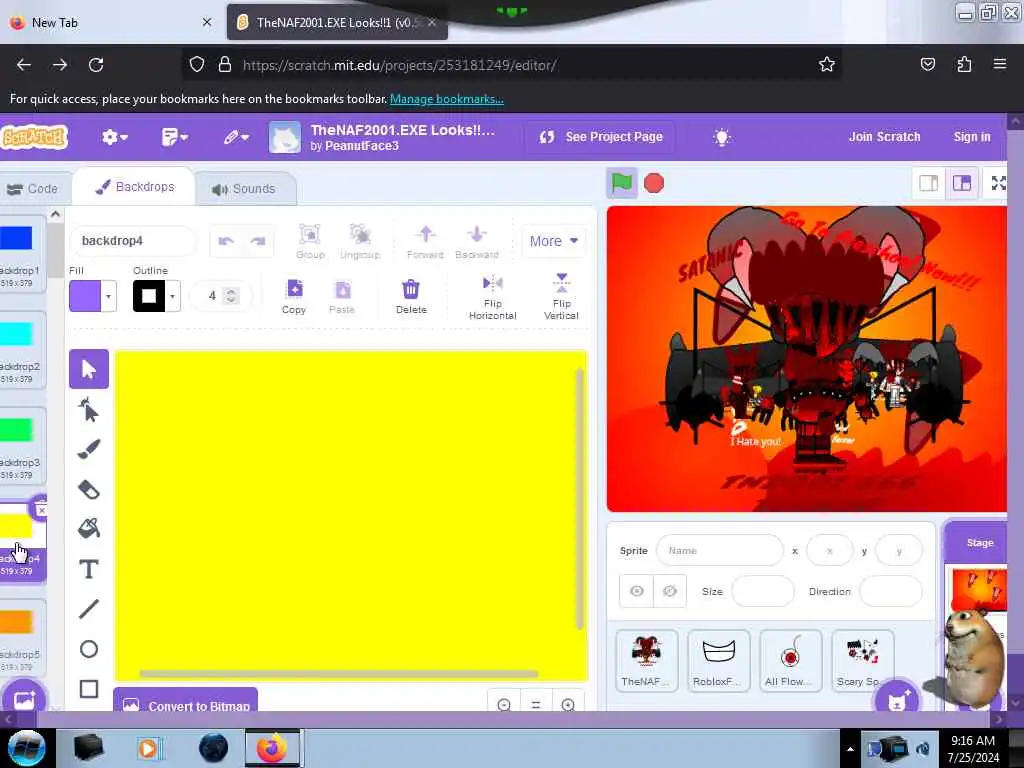Open Manage bookmarks link

[447, 99]
